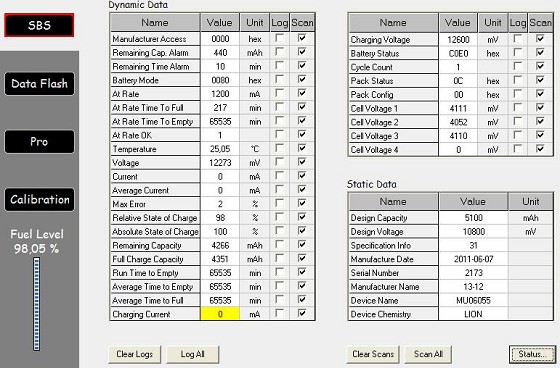Open the SBS page
560x368 pixels.
tap(39, 25)
